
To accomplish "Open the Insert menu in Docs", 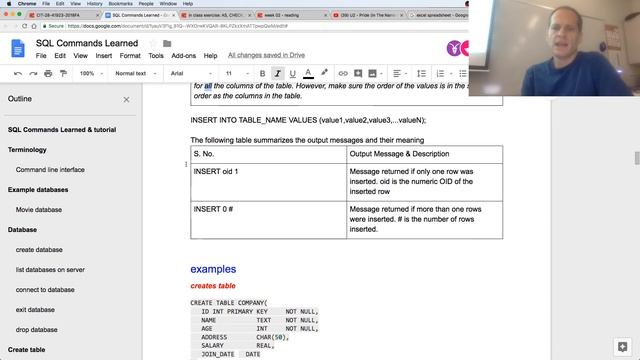I will point(104,56).
